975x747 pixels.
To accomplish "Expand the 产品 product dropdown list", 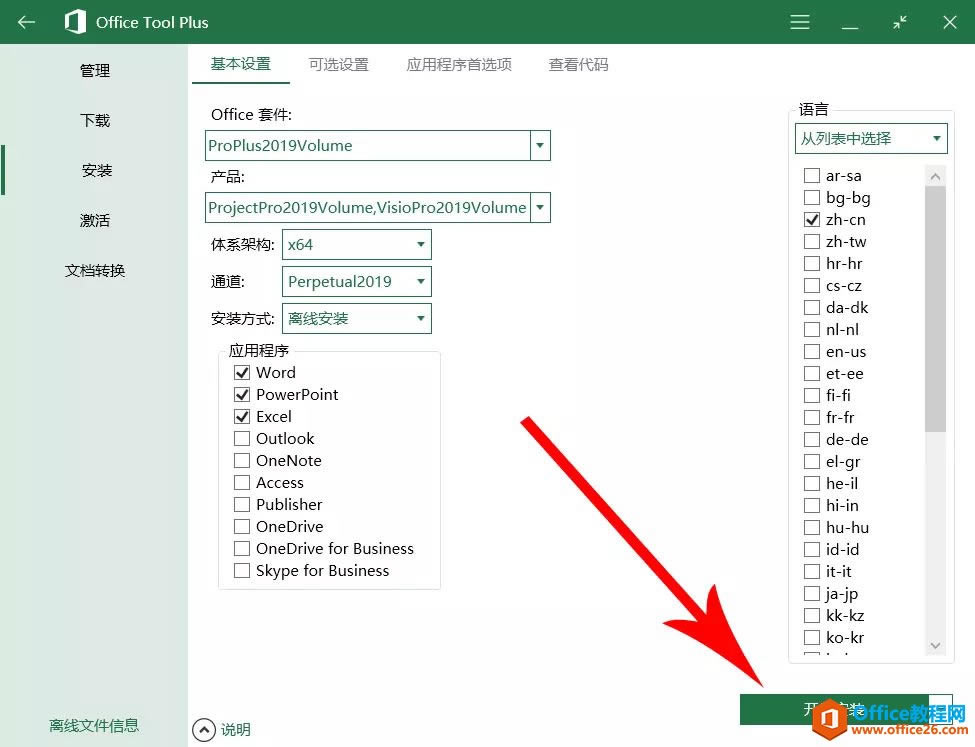I will pyautogui.click(x=539, y=207).
